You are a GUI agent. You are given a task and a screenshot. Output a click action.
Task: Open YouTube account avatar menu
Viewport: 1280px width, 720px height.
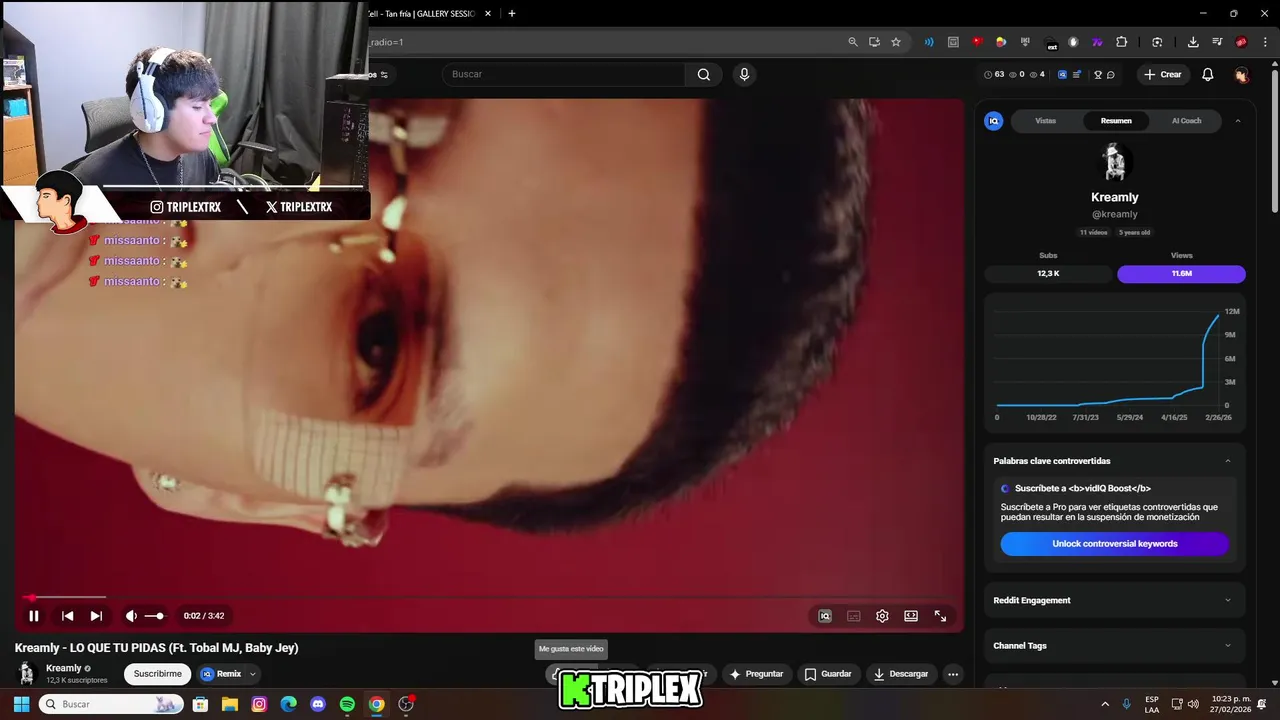pos(1242,74)
